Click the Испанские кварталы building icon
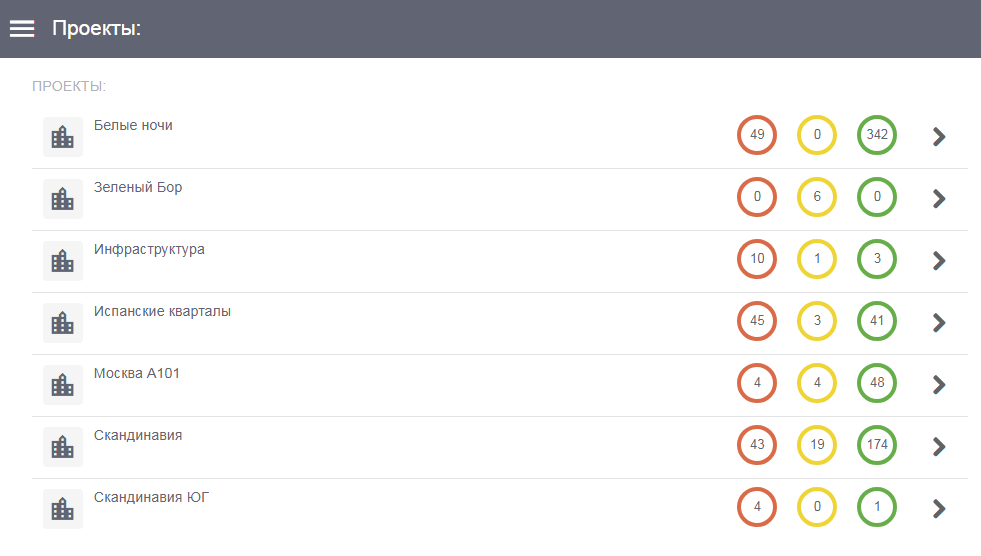The image size is (981, 556). [x=63, y=323]
